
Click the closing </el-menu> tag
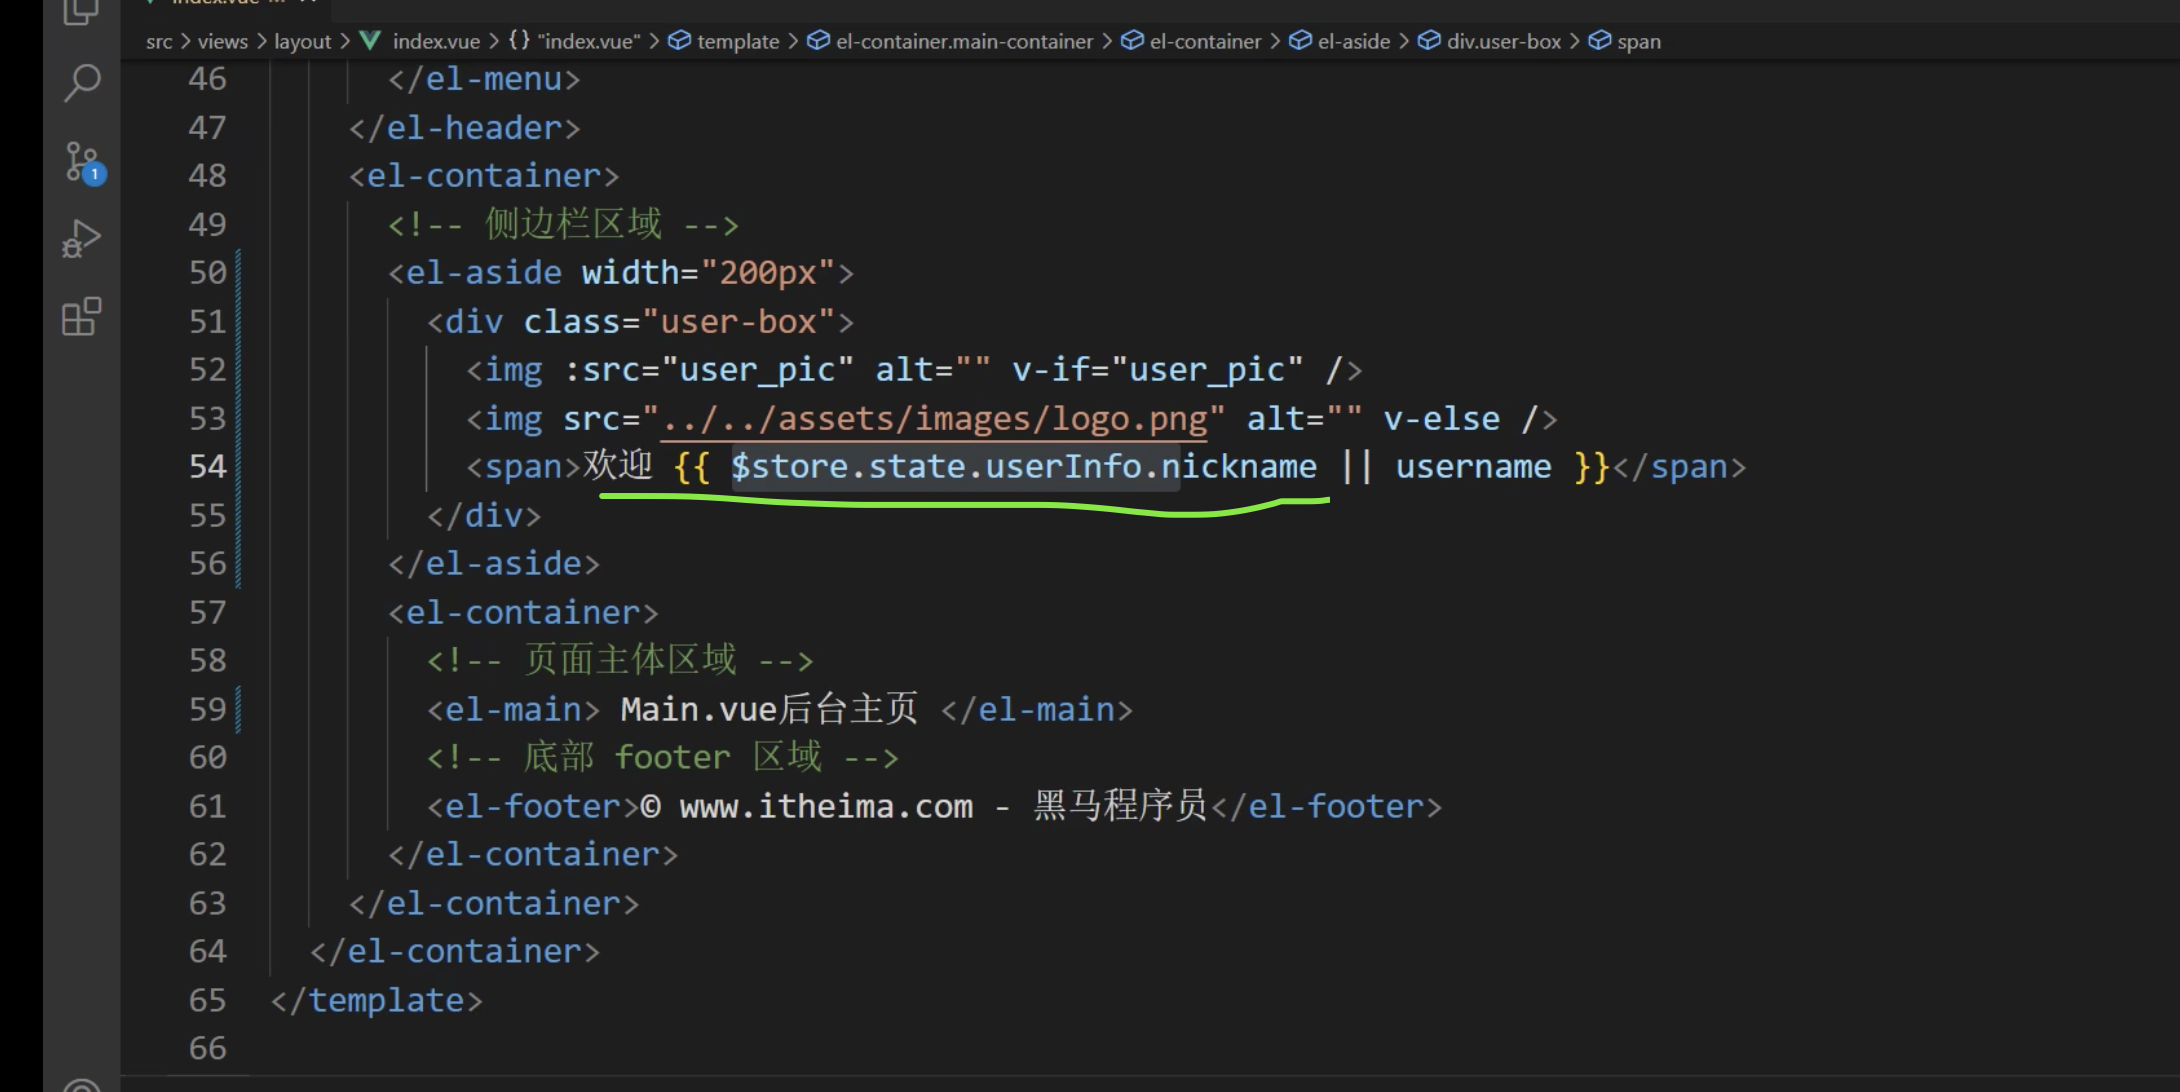(484, 79)
